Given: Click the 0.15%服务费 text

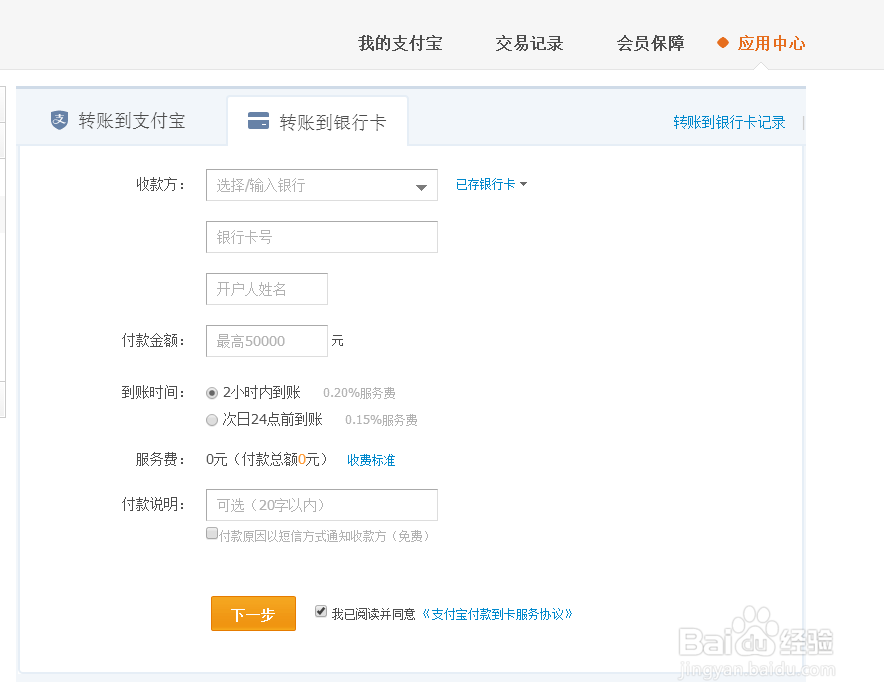Looking at the screenshot, I should pos(381,420).
